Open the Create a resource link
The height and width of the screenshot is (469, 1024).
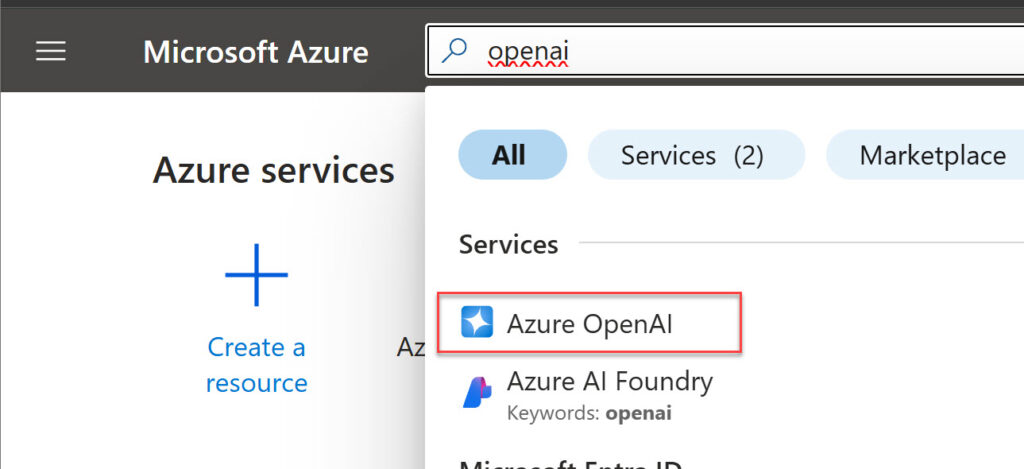pyautogui.click(x=256, y=364)
